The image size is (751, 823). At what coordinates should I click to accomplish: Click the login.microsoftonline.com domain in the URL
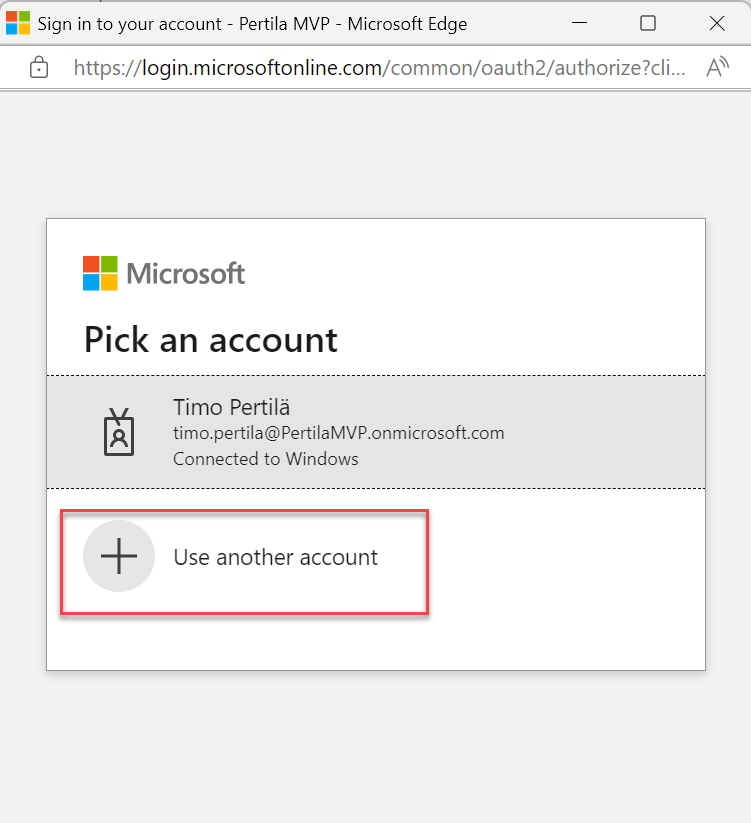pyautogui.click(x=259, y=68)
